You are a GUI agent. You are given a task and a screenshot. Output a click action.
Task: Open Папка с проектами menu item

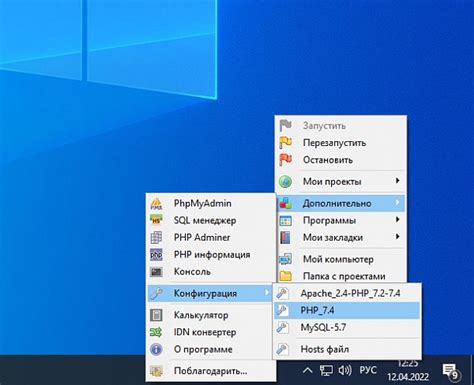tap(341, 276)
